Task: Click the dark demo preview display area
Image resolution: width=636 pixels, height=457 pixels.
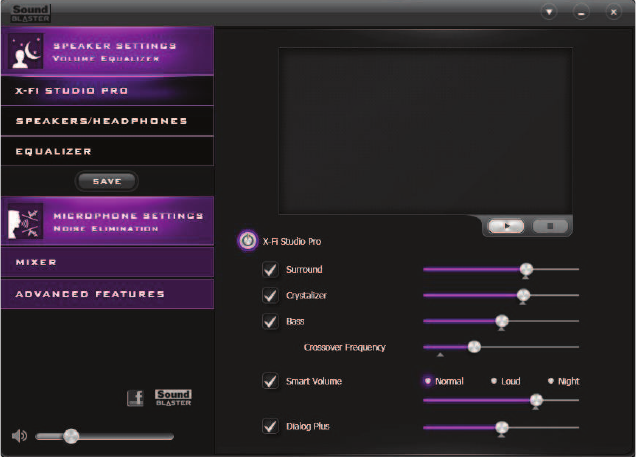Action: [425, 131]
